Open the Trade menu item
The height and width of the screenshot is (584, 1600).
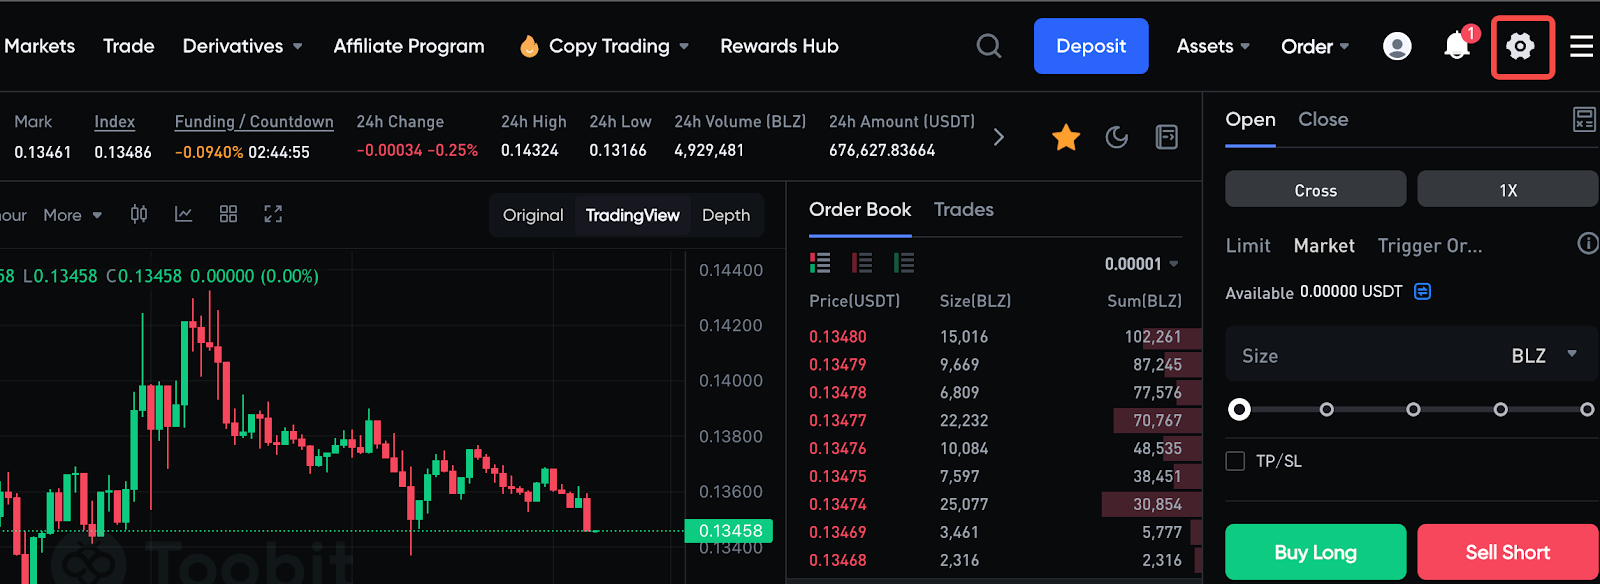(x=129, y=46)
